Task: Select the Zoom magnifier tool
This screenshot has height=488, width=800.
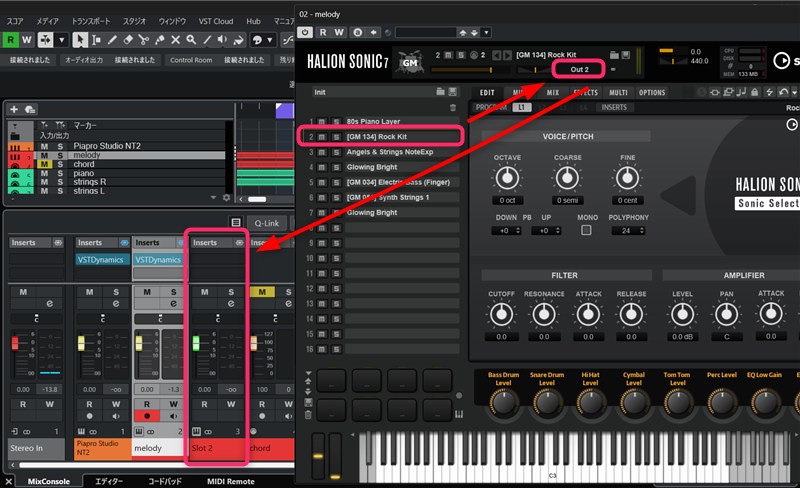Action: tap(191, 40)
